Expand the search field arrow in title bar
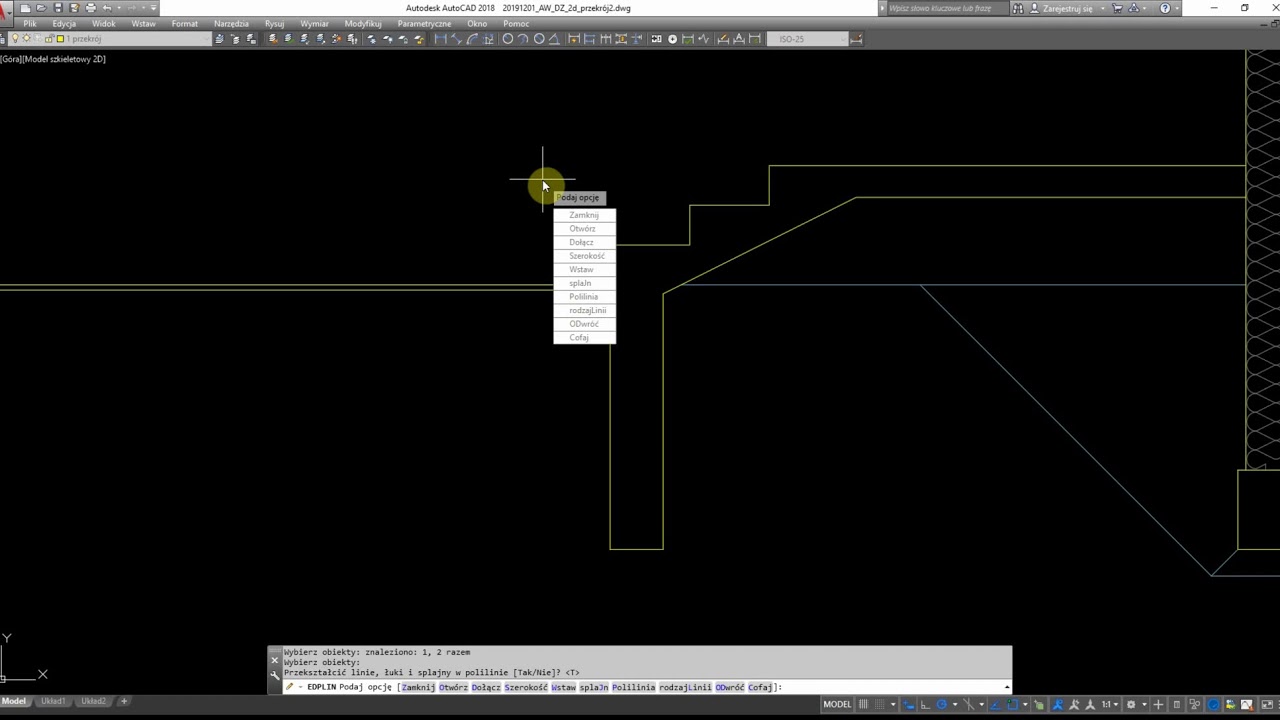The image size is (1280, 720). 883,8
